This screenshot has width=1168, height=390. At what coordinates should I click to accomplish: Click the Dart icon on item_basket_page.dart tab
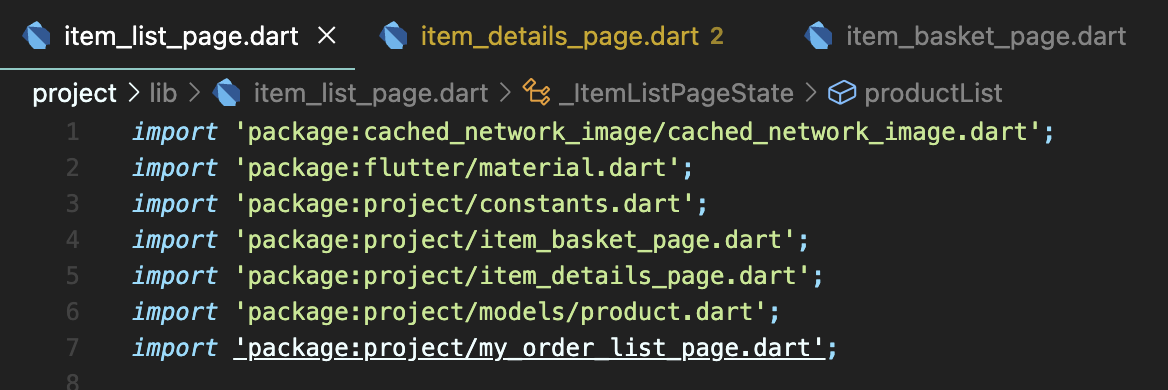819,36
